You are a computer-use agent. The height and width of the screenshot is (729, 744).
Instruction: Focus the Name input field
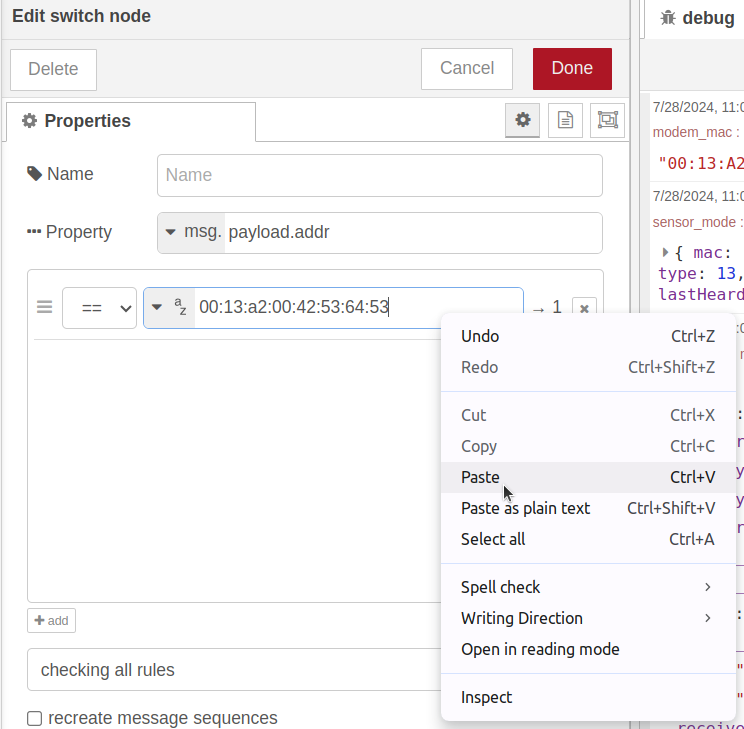[x=380, y=175]
